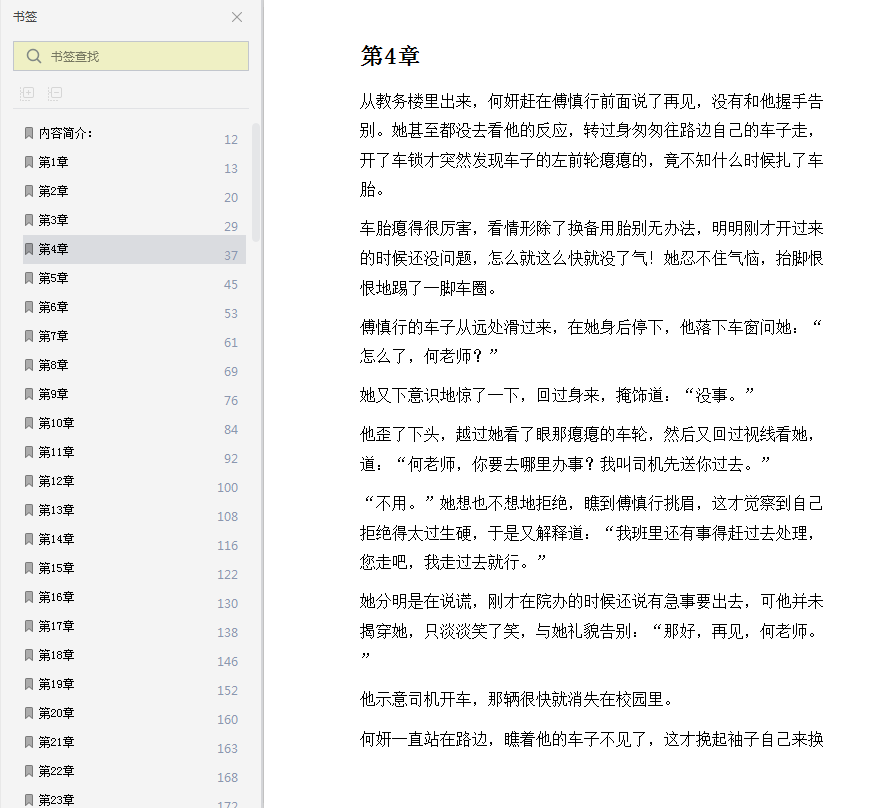Click the bookmark icon beside 第20章
Viewport: 887px width, 808px height.
(29, 714)
